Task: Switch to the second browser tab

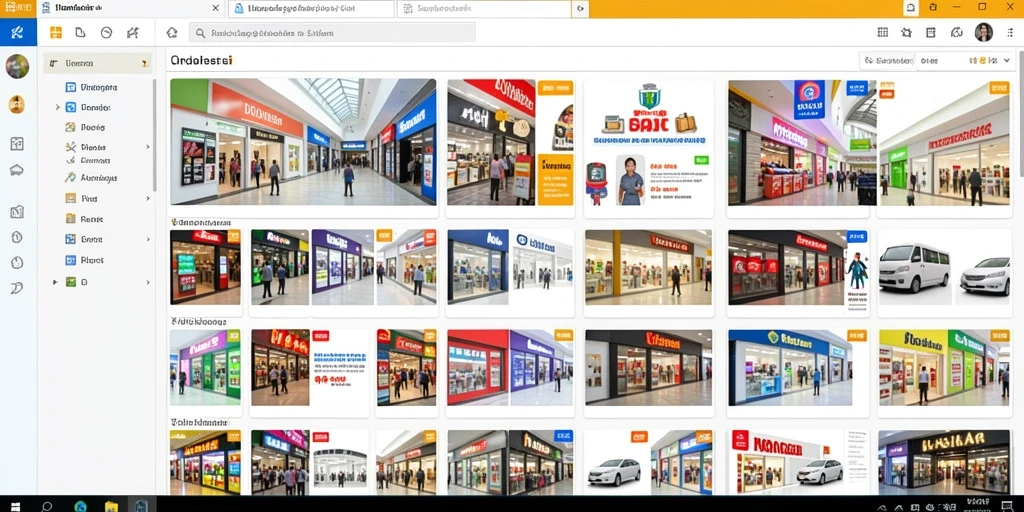Action: (311, 8)
